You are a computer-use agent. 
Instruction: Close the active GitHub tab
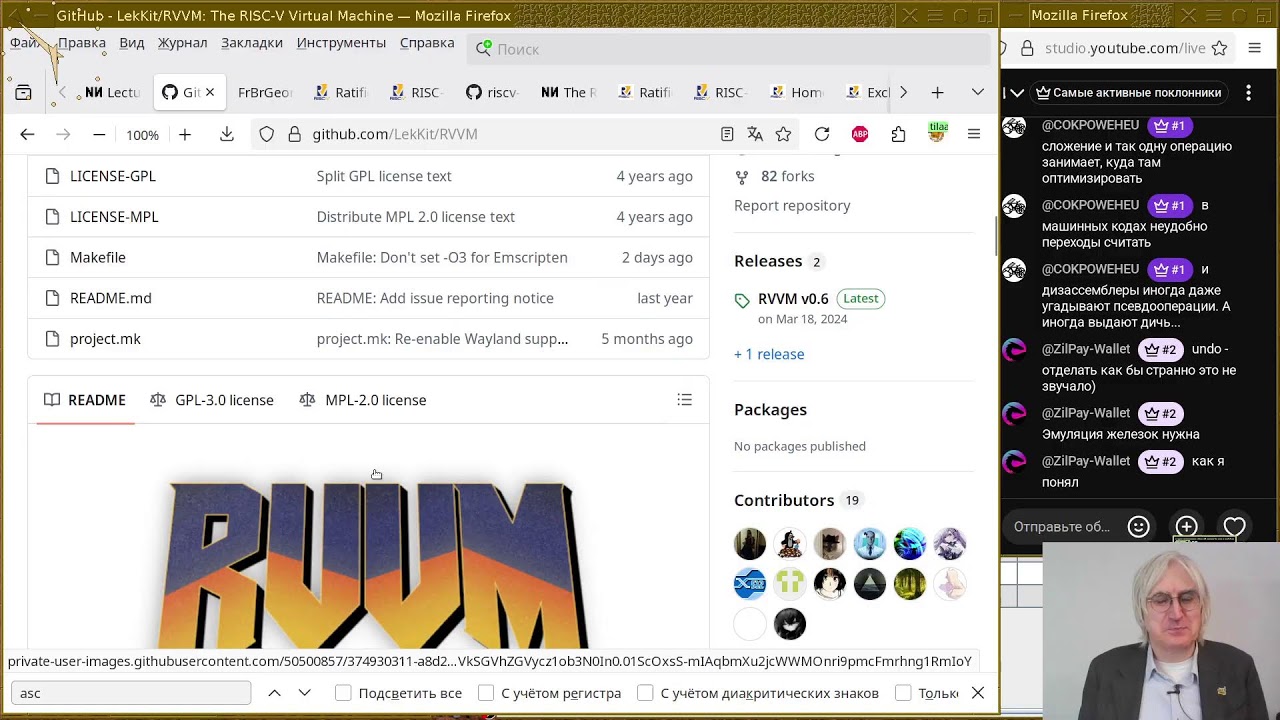pos(210,92)
